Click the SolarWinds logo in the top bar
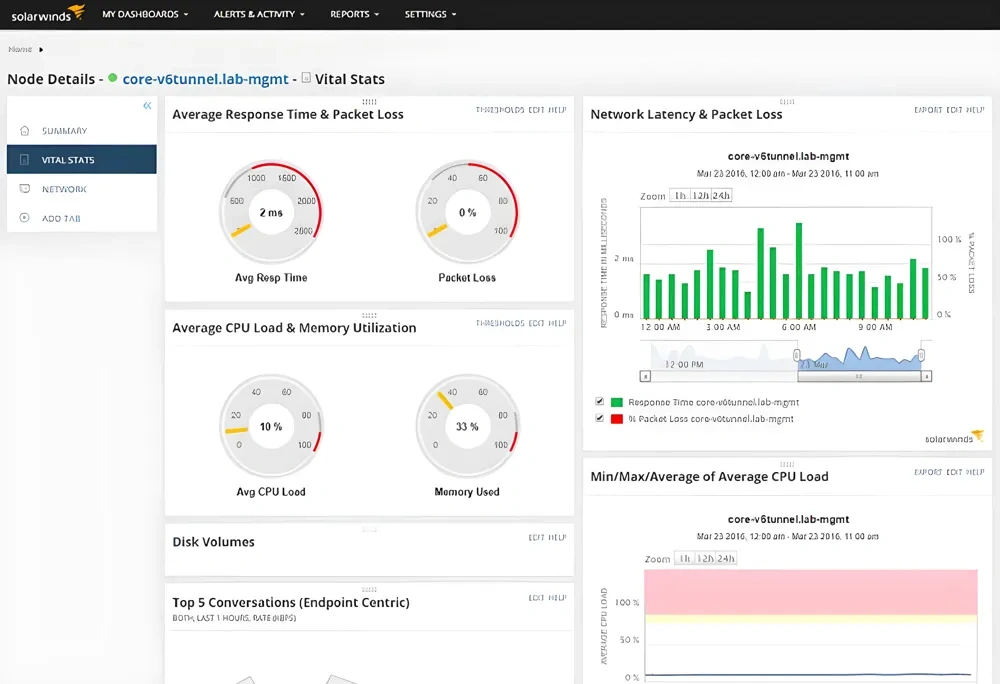This screenshot has width=1000, height=684. [x=48, y=13]
